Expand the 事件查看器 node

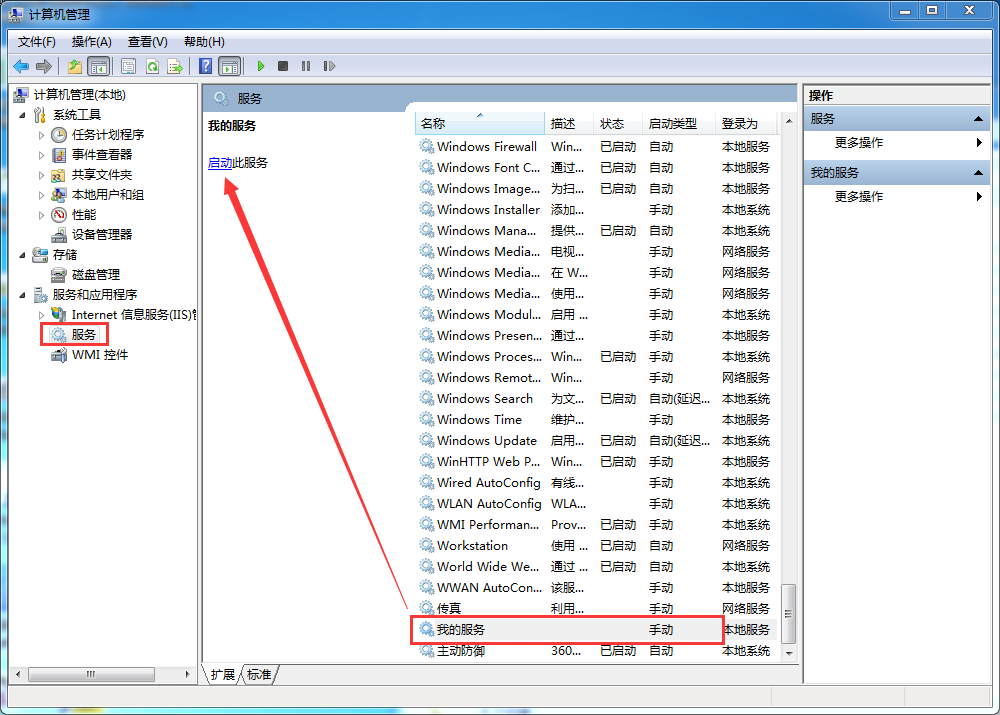[x=41, y=155]
